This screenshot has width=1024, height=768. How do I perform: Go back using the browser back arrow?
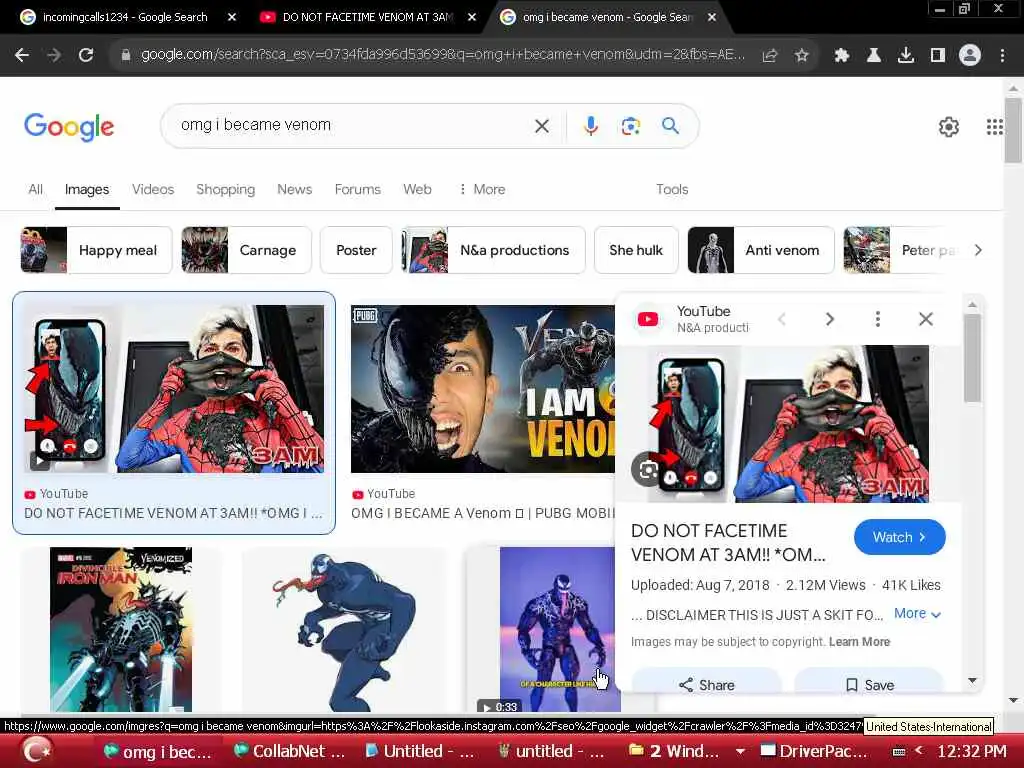coord(22,56)
